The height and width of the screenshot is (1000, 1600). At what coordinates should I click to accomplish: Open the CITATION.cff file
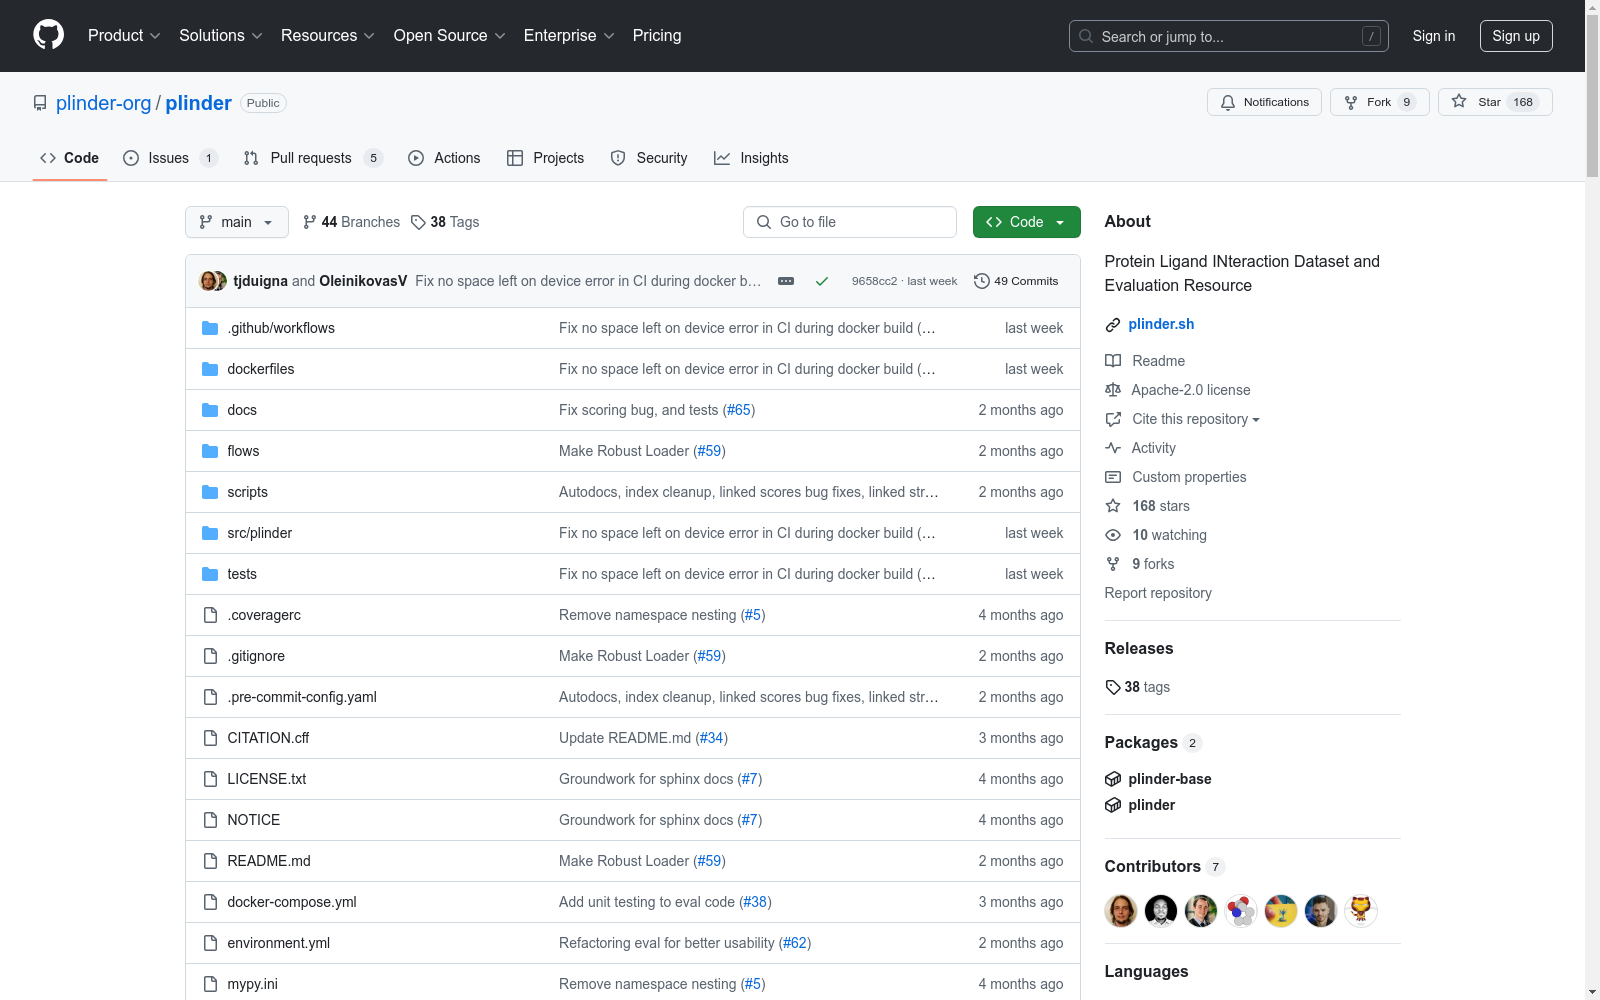coord(268,738)
